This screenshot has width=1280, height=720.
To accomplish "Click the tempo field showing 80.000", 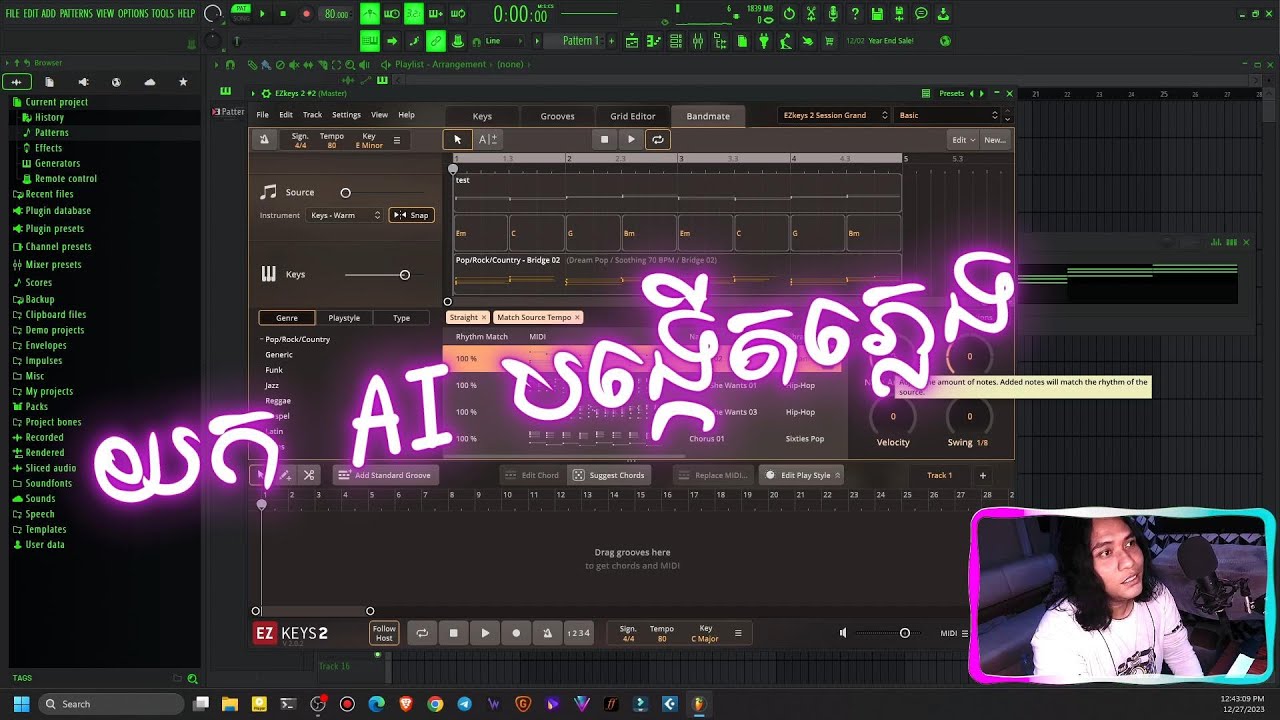I will pyautogui.click(x=336, y=14).
